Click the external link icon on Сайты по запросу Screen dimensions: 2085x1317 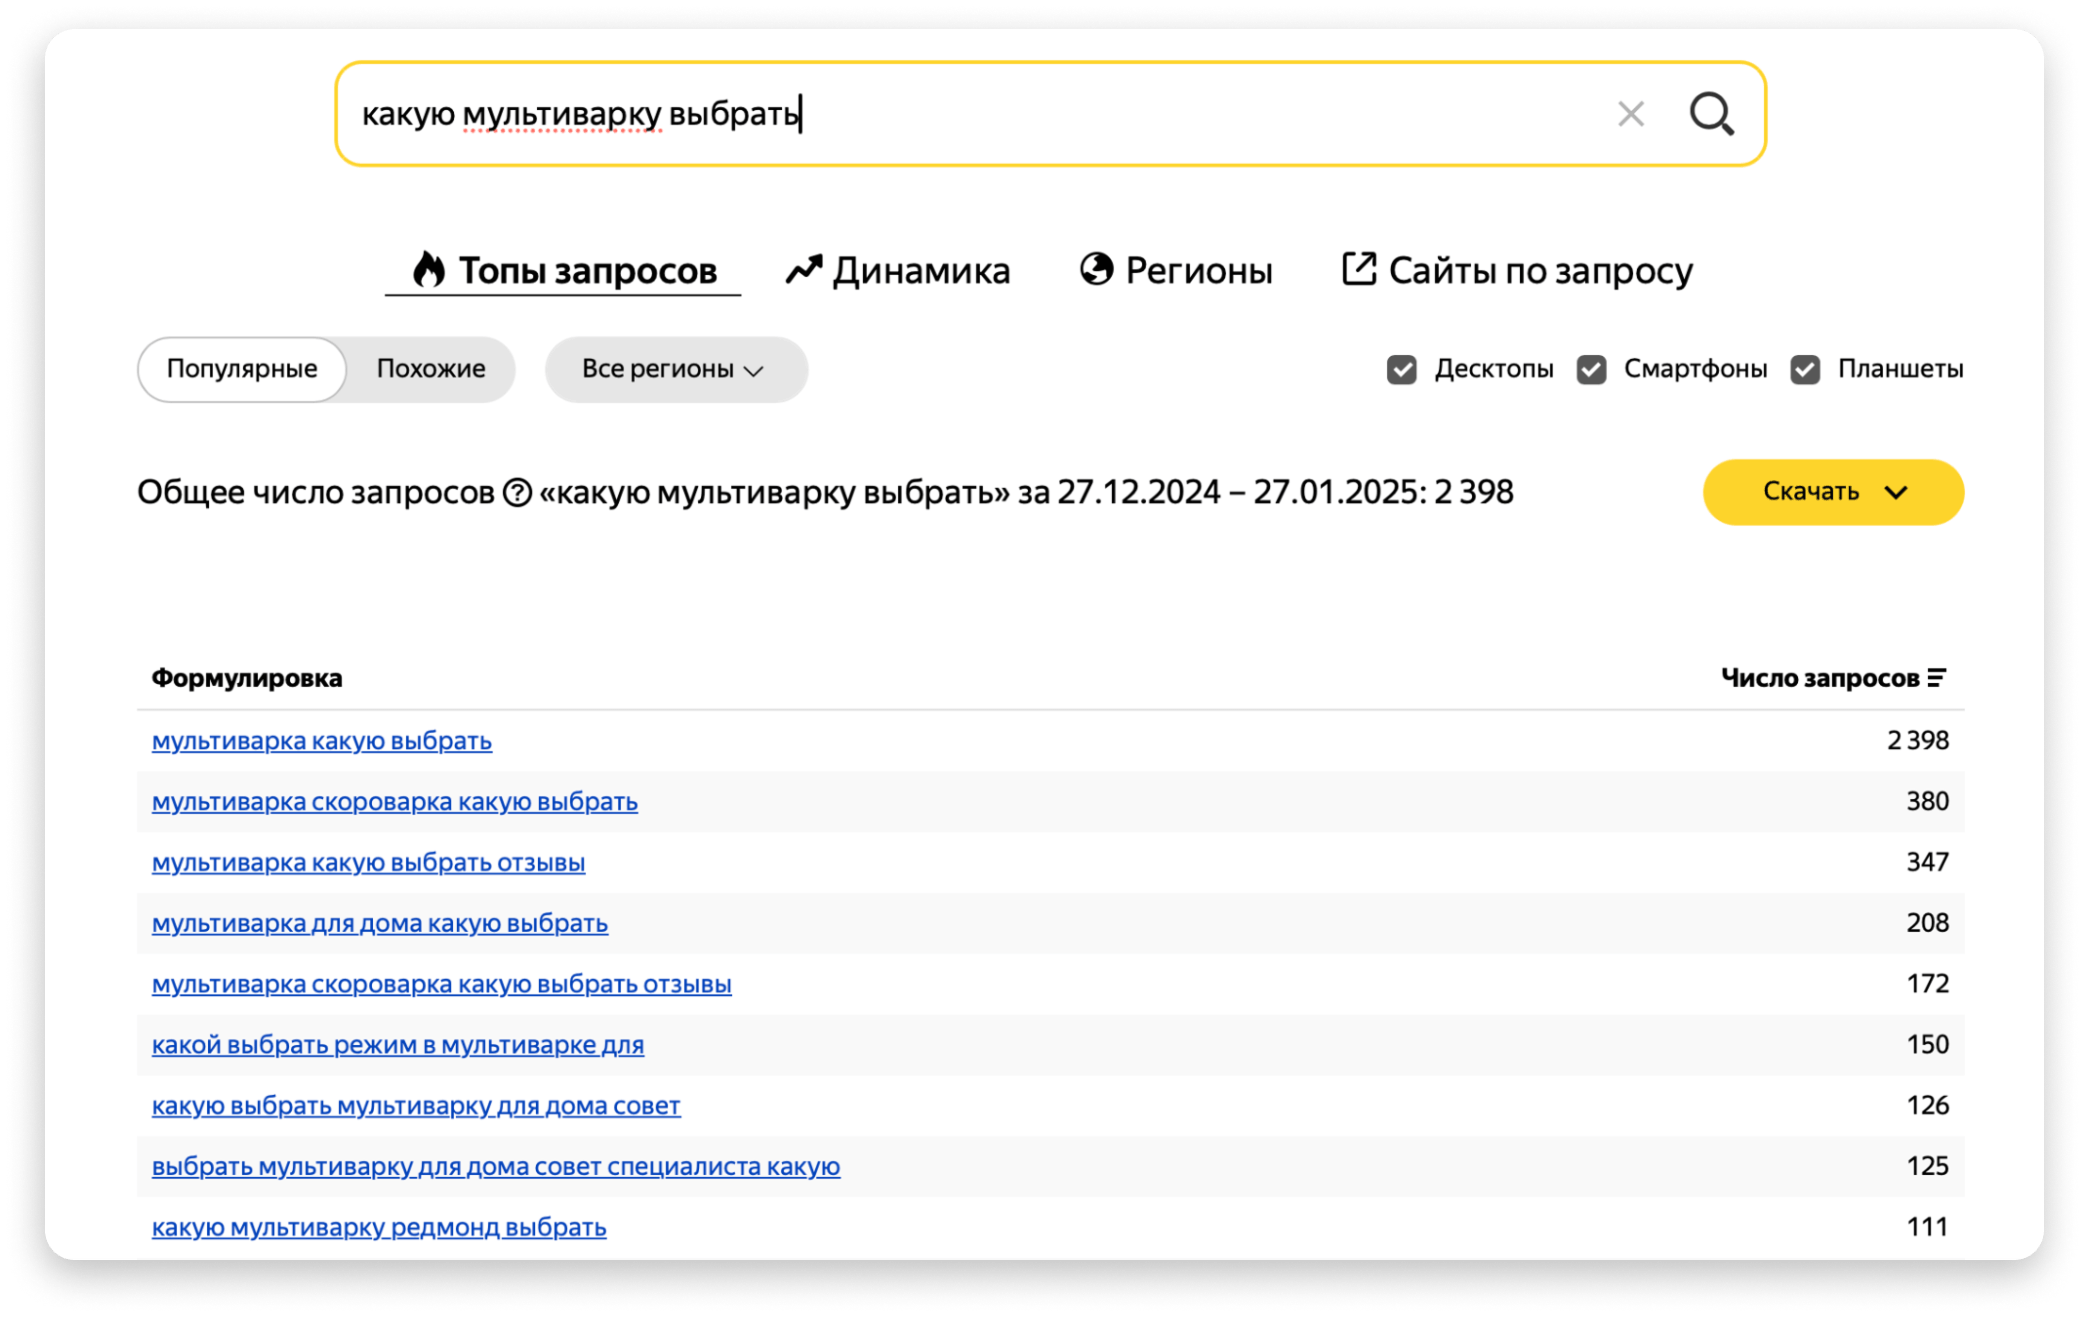[1358, 269]
